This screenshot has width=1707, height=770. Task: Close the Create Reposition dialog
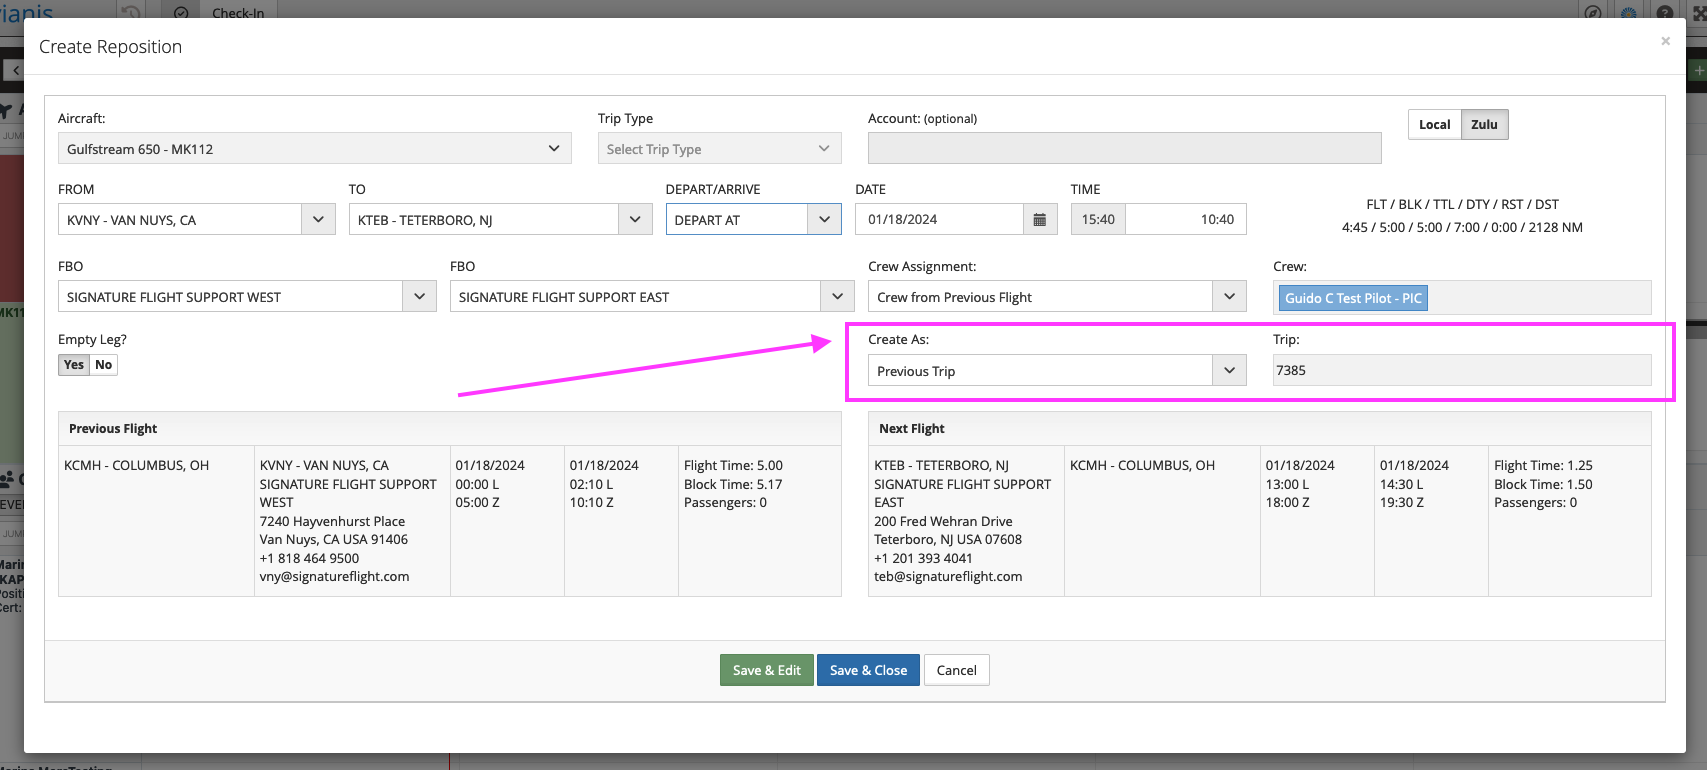click(1665, 41)
